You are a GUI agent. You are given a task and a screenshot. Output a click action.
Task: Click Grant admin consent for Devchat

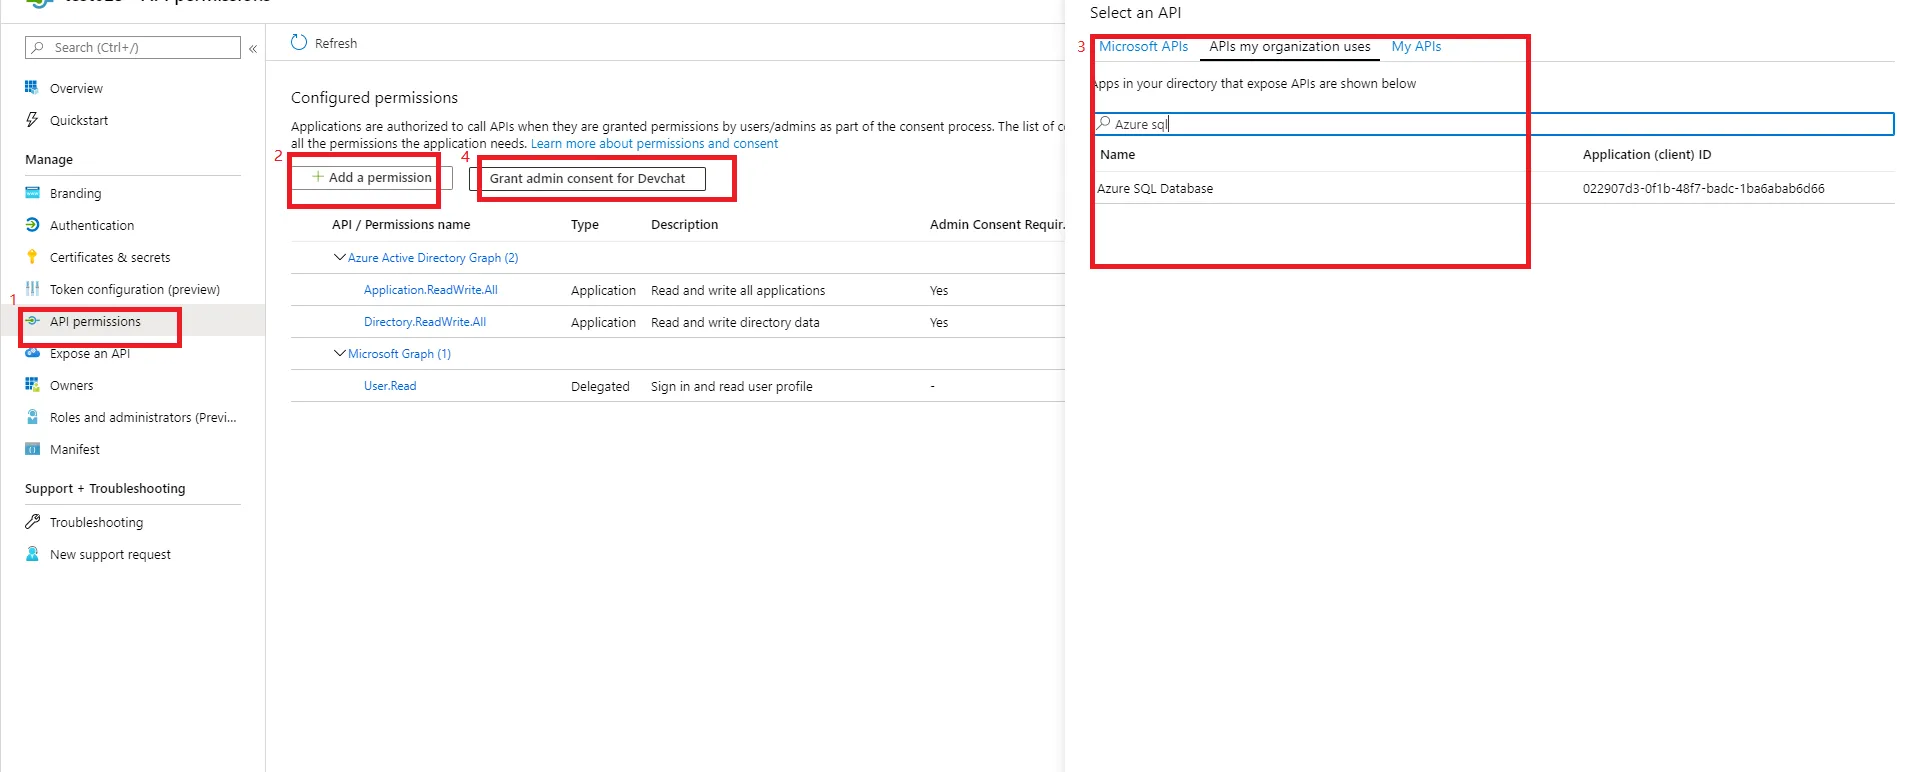tap(587, 178)
